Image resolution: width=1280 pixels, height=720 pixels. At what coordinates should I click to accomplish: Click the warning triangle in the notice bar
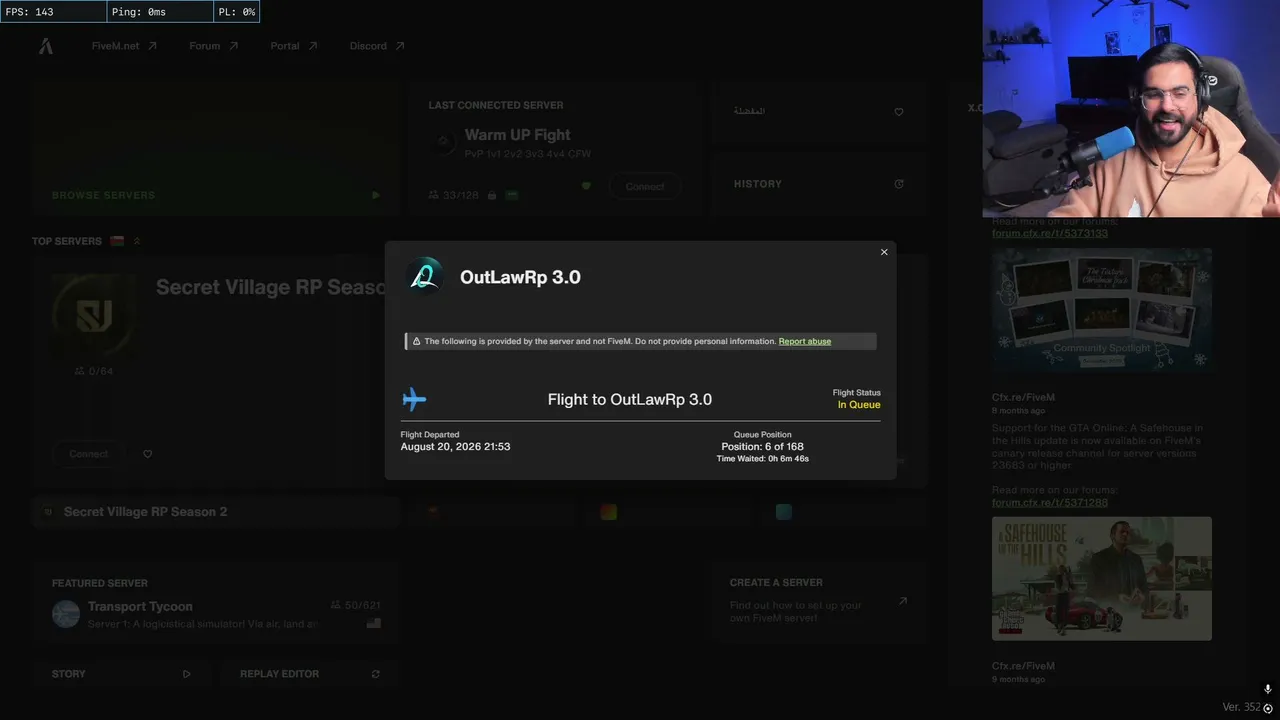point(416,341)
